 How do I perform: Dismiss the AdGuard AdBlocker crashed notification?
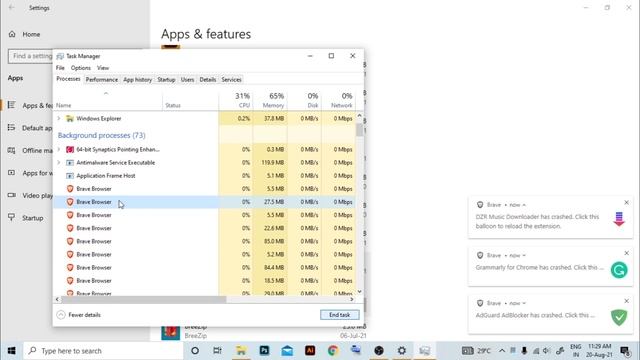(627, 301)
